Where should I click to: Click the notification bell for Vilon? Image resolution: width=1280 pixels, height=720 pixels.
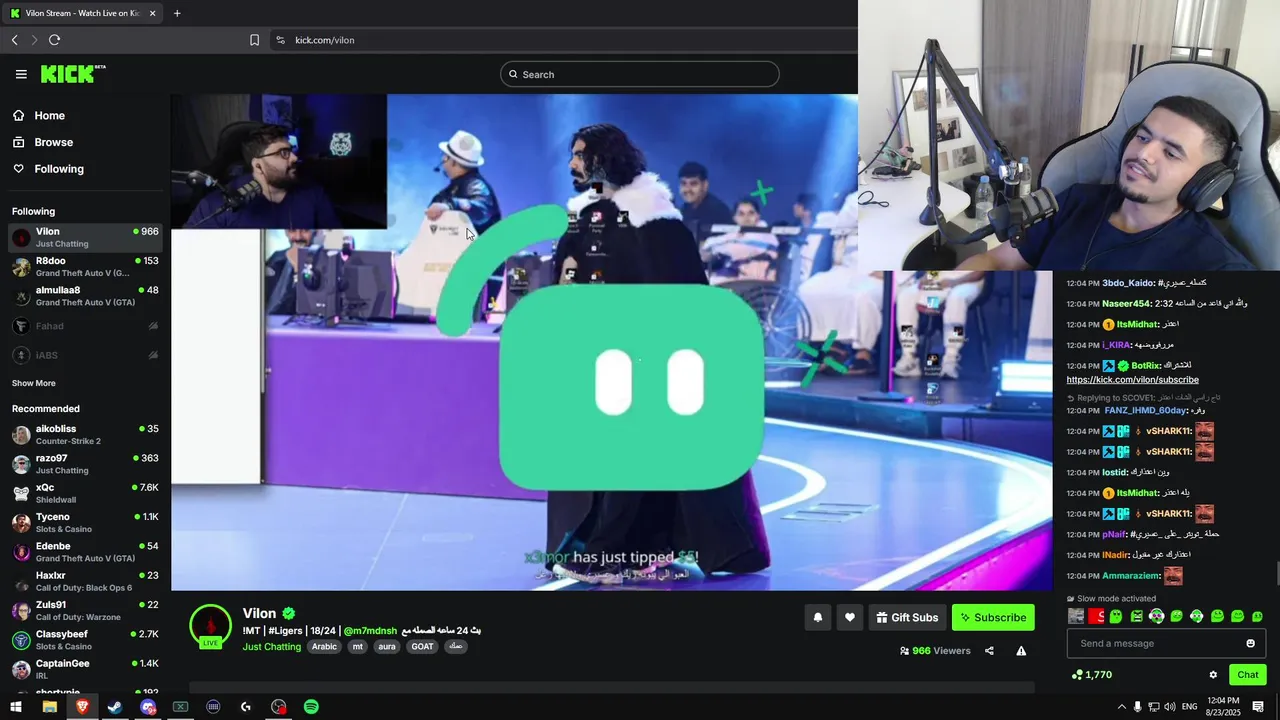[x=818, y=618]
